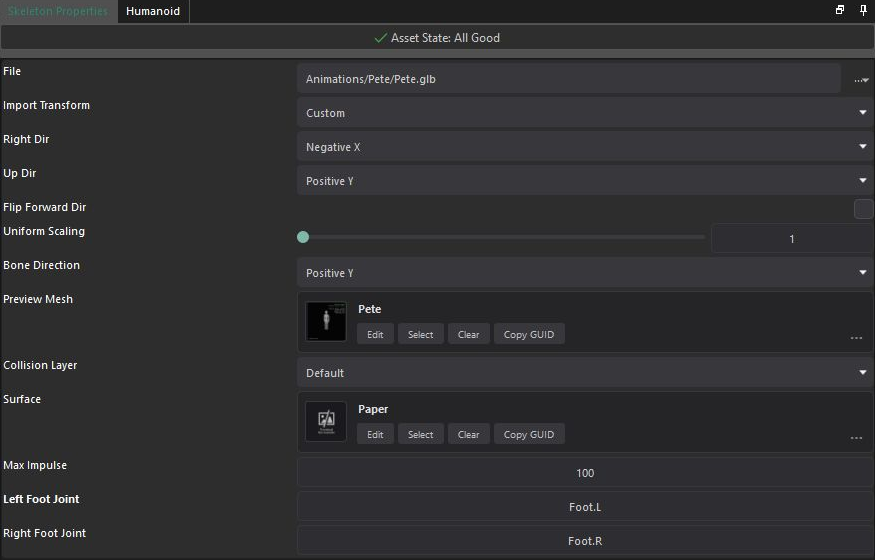Click the Bone Direction label
The width and height of the screenshot is (875, 560).
point(41,265)
